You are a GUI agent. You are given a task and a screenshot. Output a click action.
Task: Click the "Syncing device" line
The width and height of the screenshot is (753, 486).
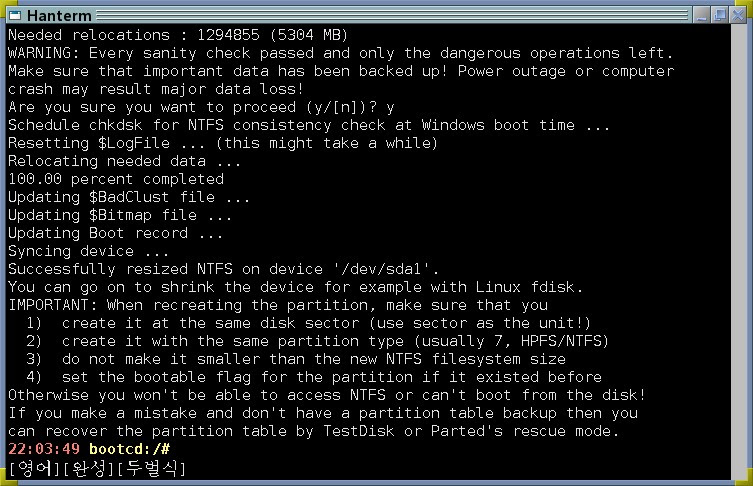(x=88, y=251)
